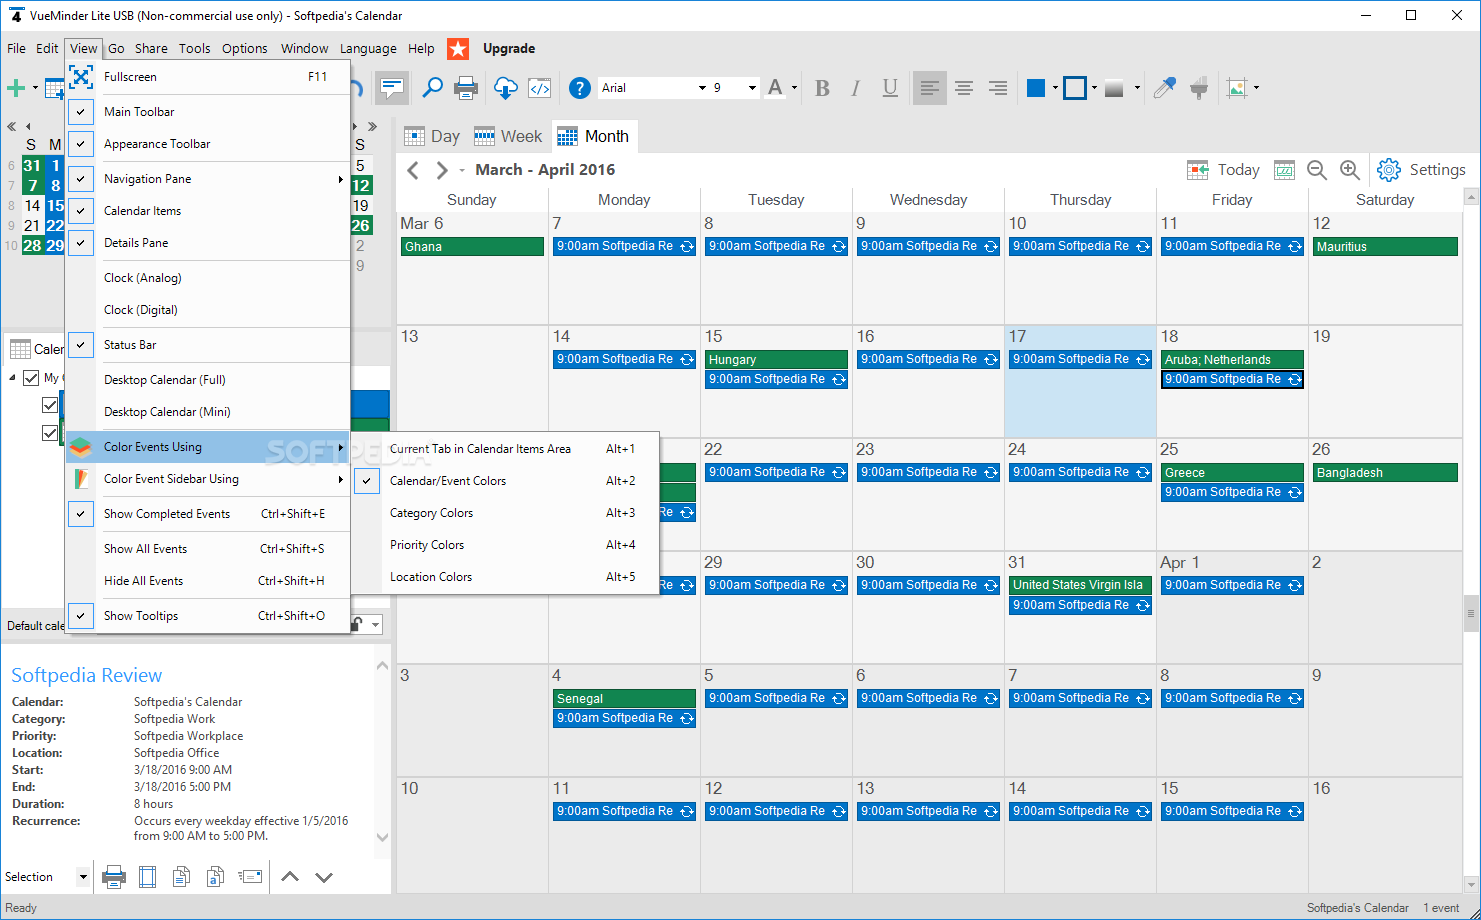1481x920 pixels.
Task: Open help with the blue question mark icon
Action: 580,88
